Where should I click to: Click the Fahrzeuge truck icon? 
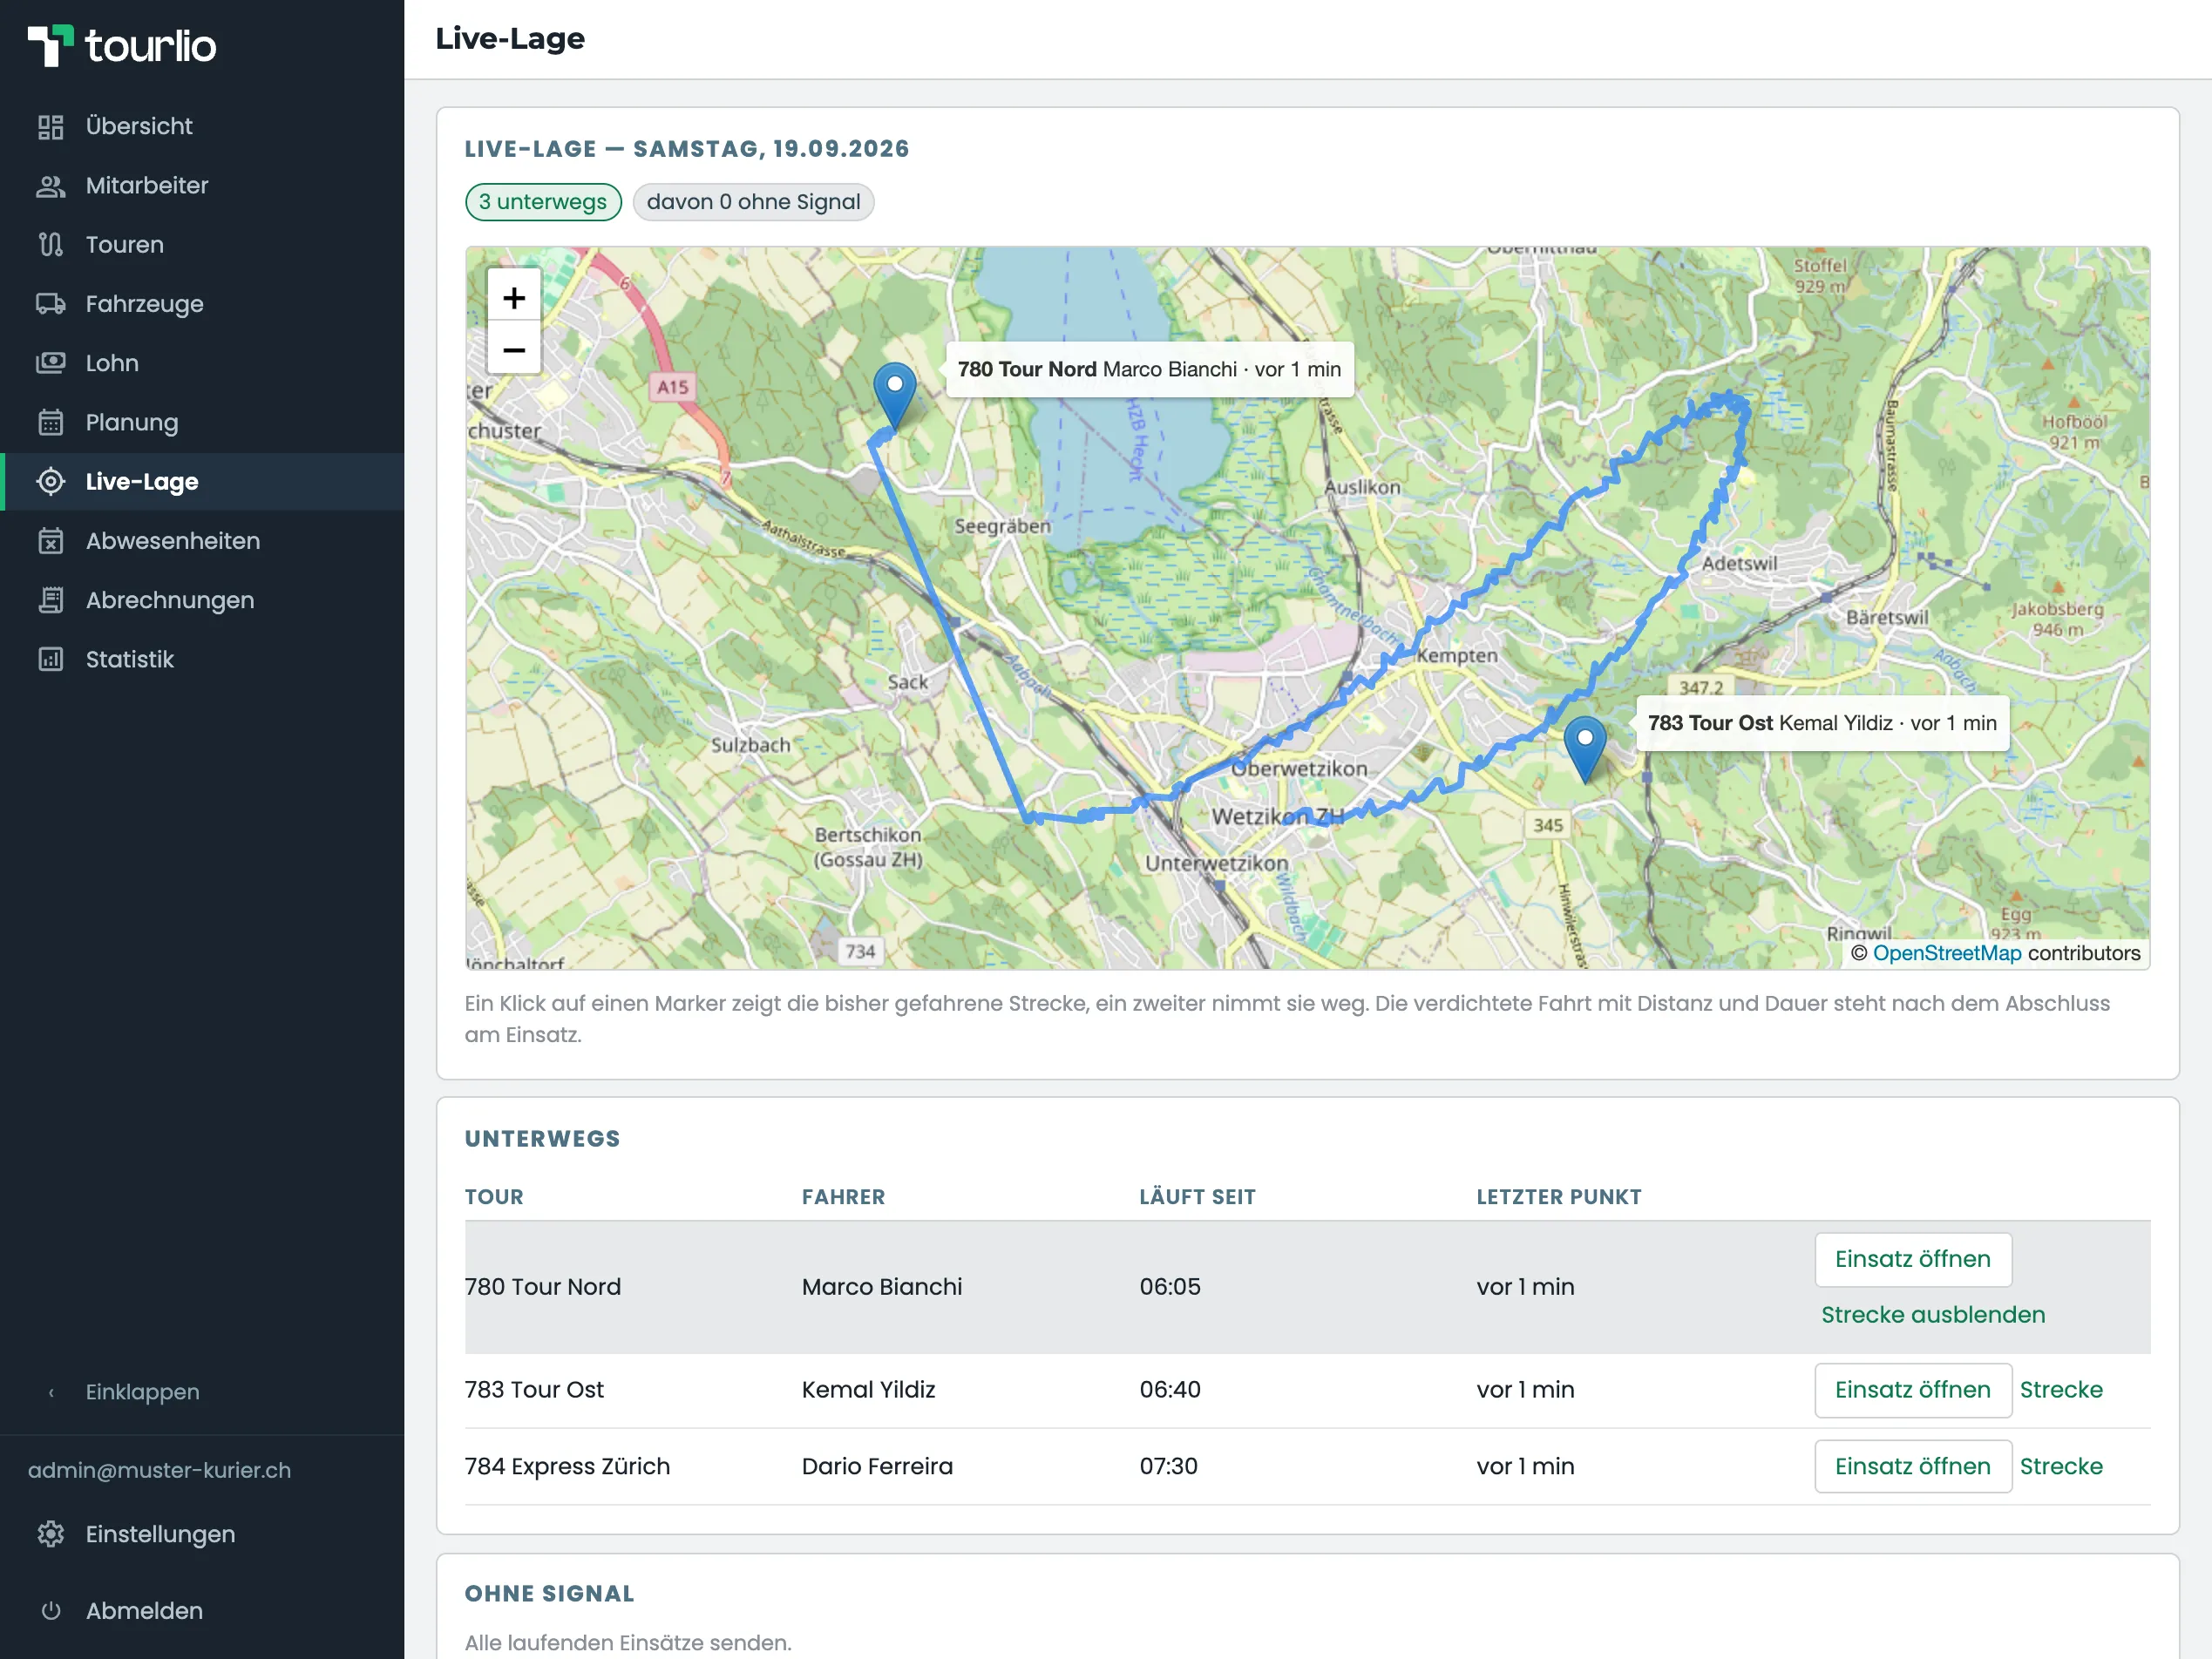pos(51,304)
